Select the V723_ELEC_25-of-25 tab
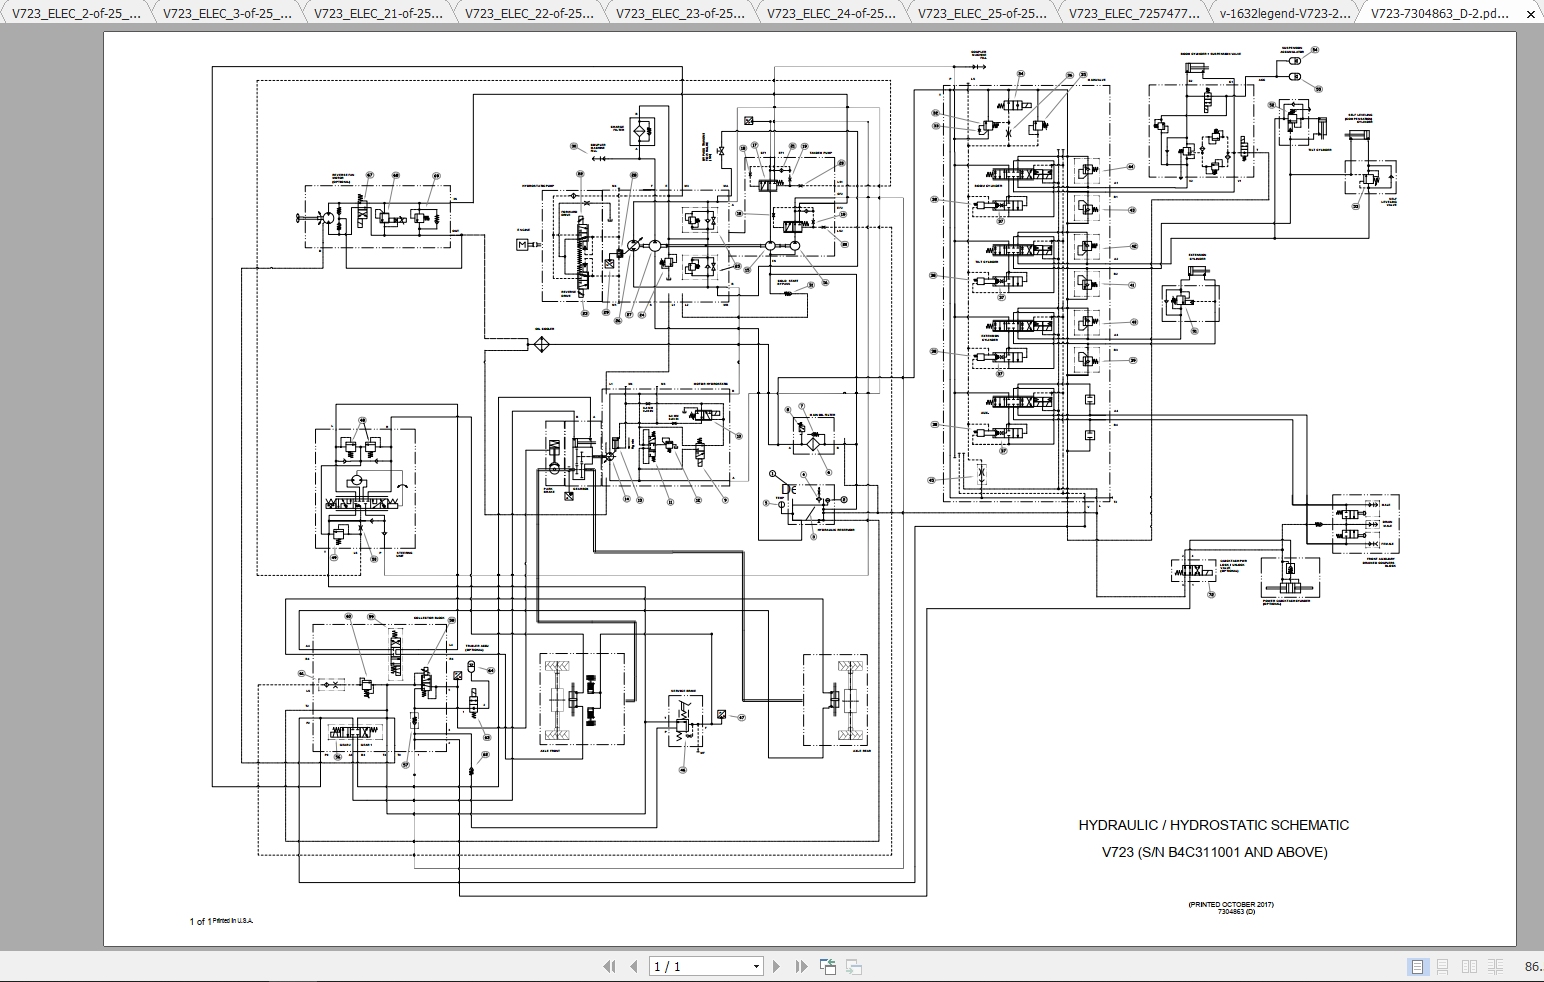Viewport: 1544px width, 982px height. [980, 14]
